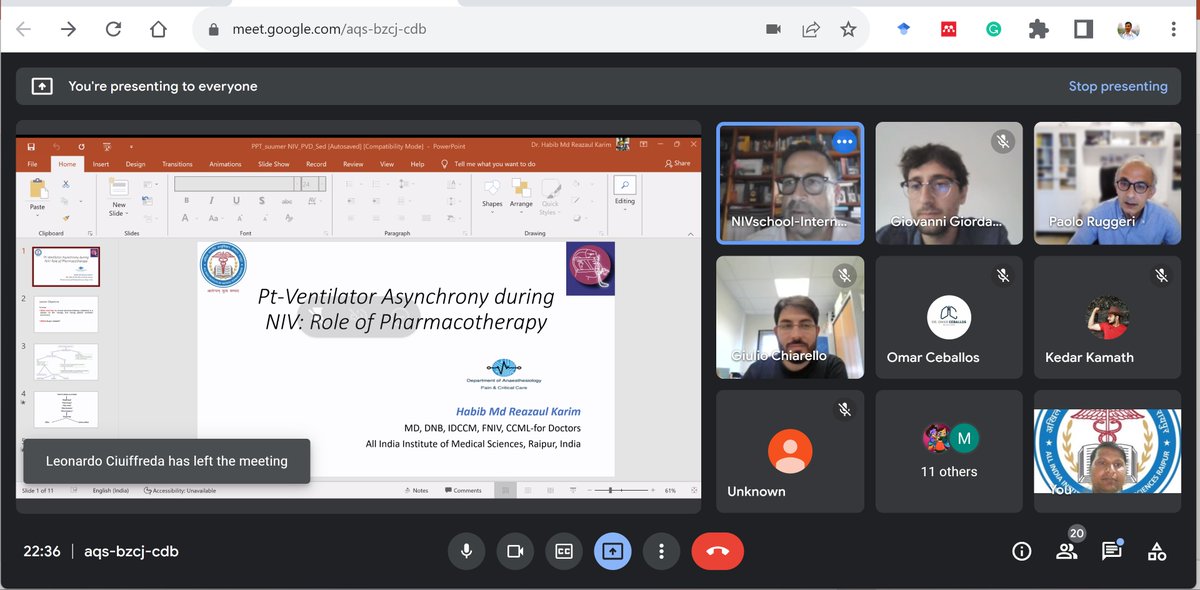
Task: Open the File tab in PowerPoint
Action: click(33, 164)
